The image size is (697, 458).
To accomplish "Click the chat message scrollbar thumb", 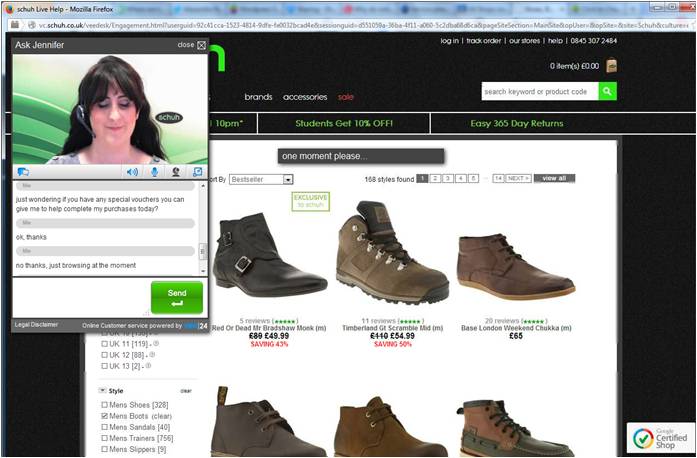I will tap(203, 251).
